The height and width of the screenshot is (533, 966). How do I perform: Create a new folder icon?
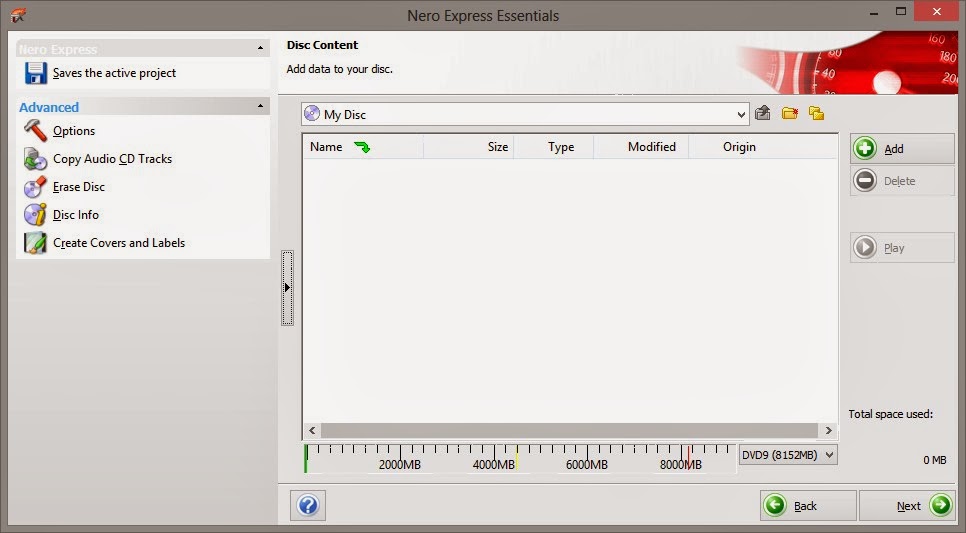coord(790,113)
